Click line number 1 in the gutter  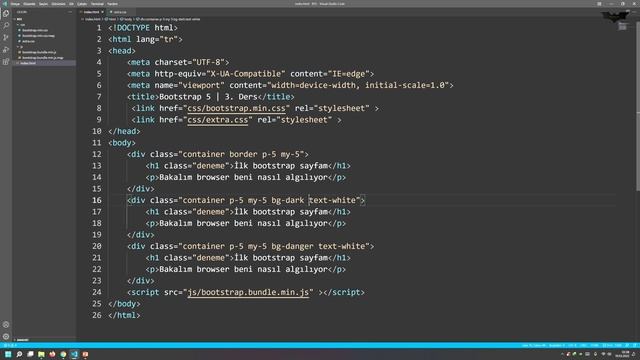[99, 28]
